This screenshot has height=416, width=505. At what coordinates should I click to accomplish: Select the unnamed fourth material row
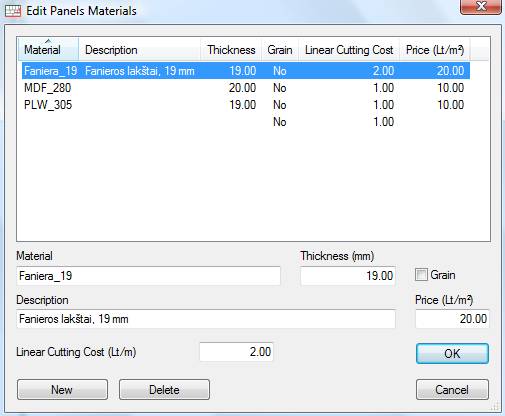[x=246, y=122]
